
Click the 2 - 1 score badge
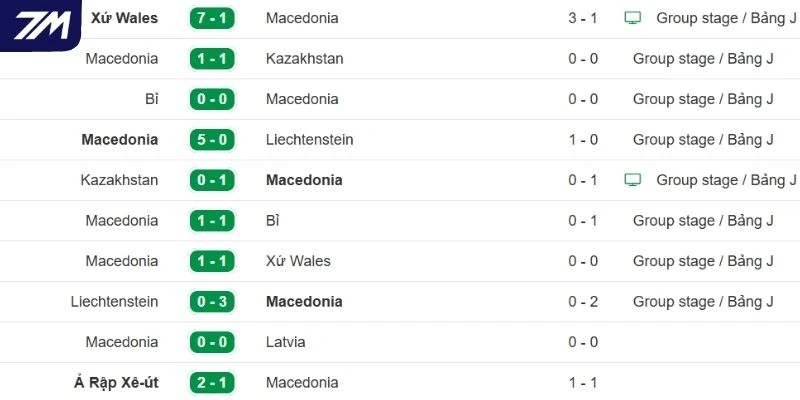(x=212, y=382)
